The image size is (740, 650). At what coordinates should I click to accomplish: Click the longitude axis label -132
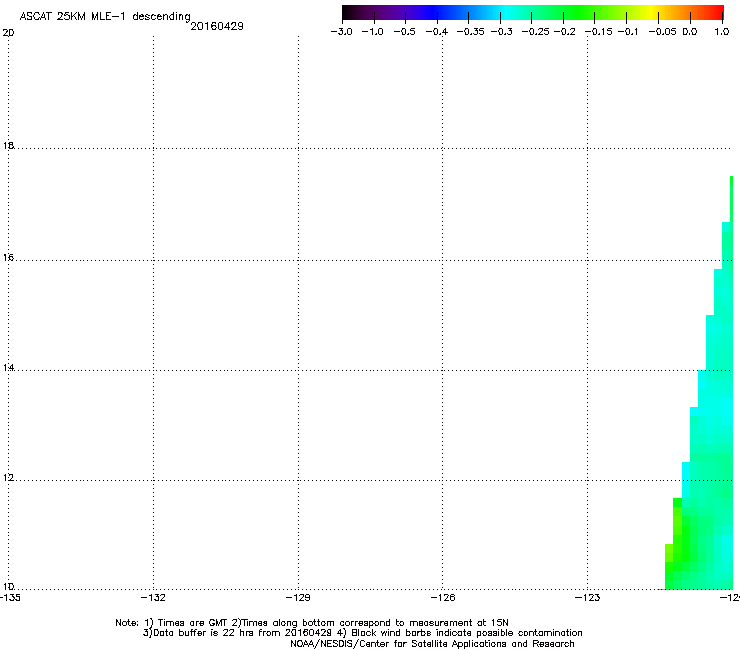click(x=153, y=598)
